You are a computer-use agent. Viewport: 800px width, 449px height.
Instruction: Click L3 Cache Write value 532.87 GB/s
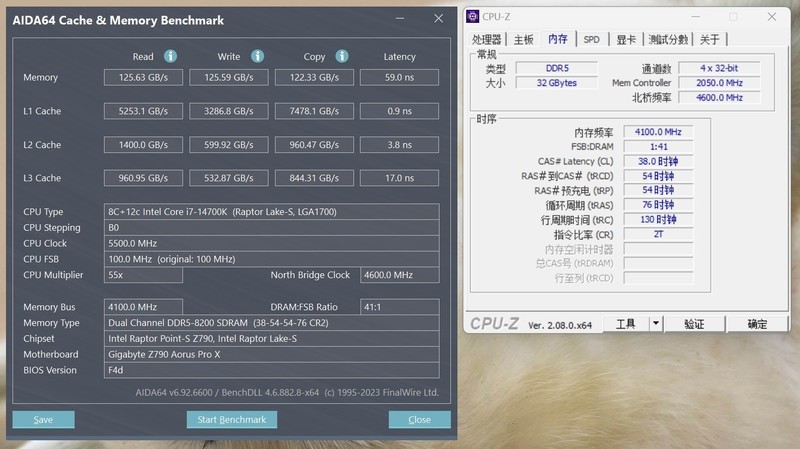coord(229,178)
